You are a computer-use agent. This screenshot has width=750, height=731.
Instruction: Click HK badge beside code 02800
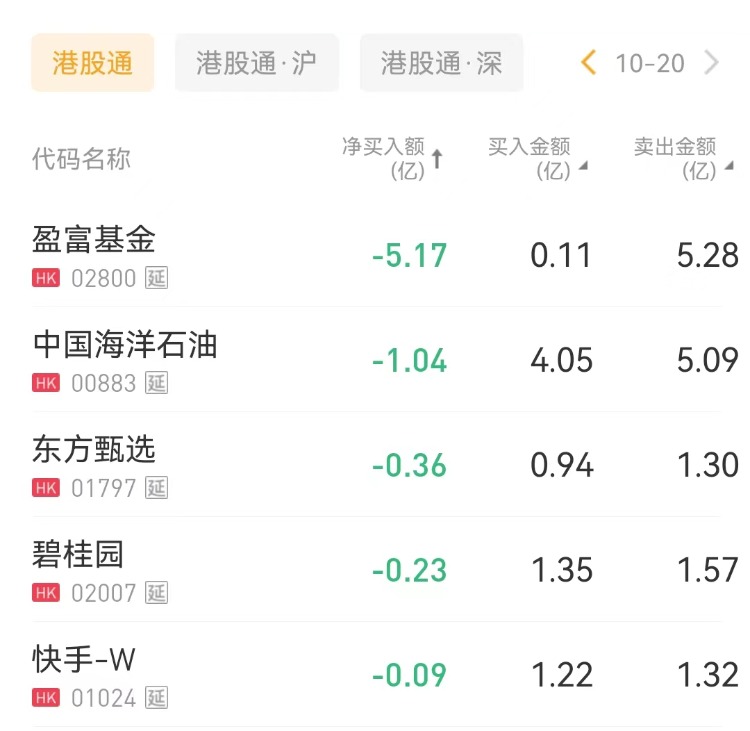point(46,278)
